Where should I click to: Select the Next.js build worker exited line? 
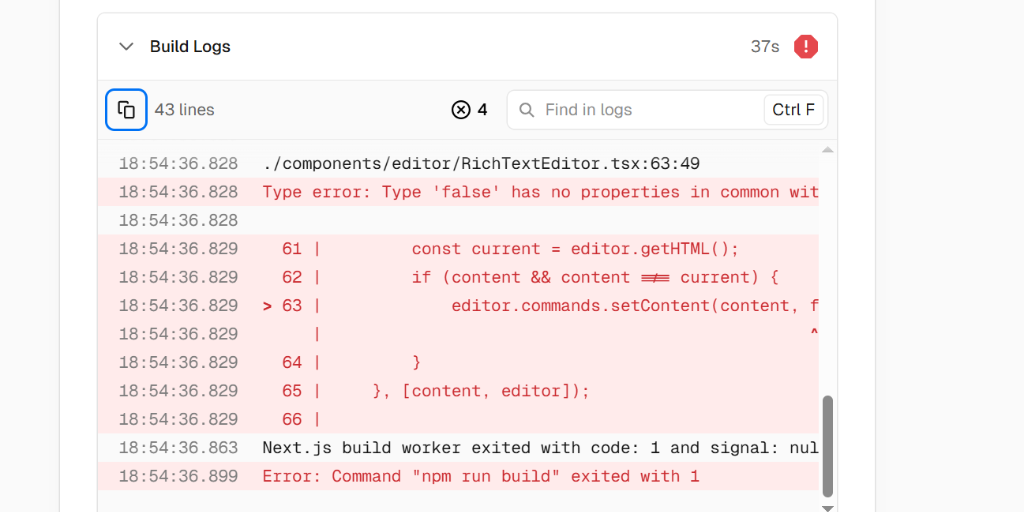(540, 447)
